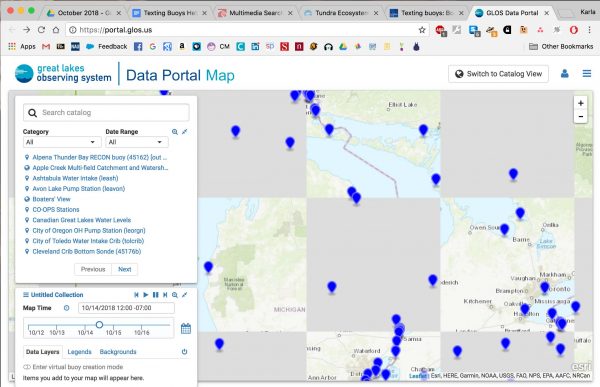Click the clock icon beside Map Time

point(67,308)
